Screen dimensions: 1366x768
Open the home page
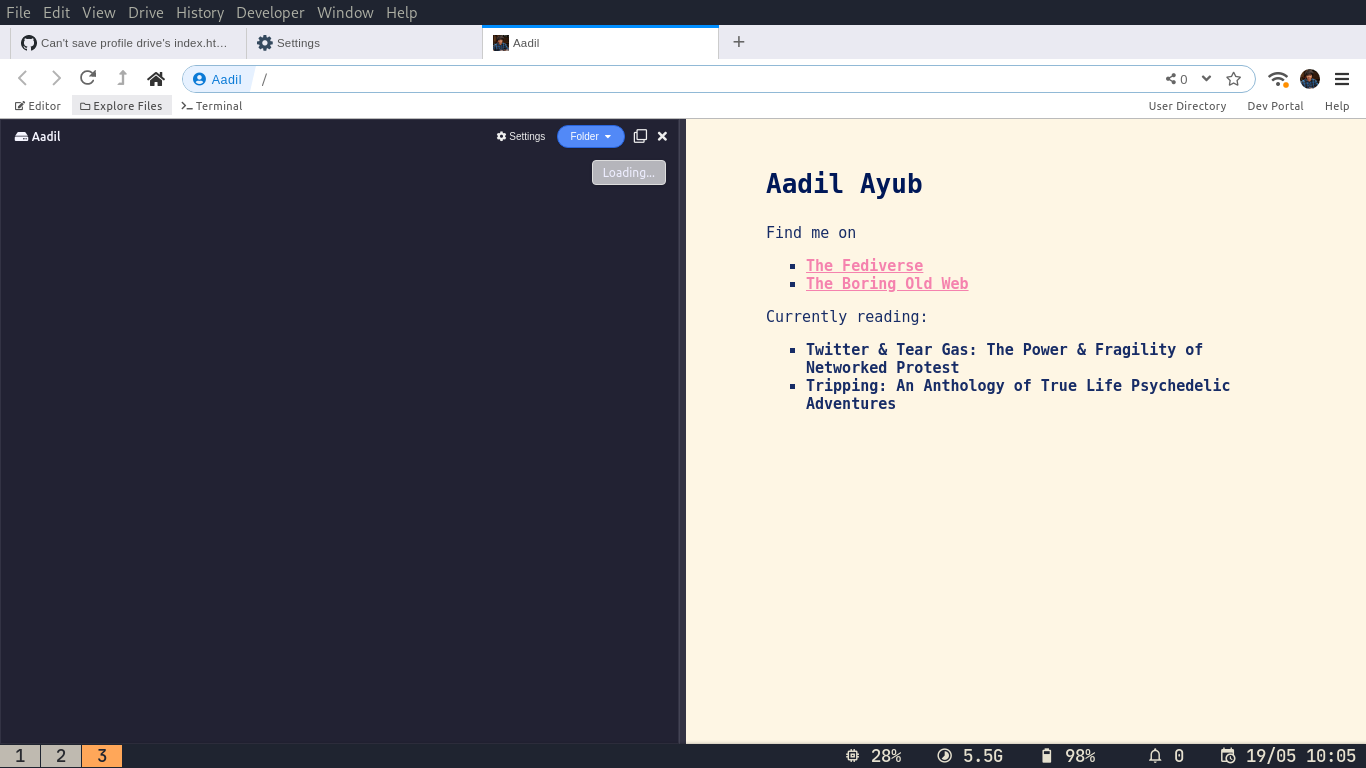(156, 78)
